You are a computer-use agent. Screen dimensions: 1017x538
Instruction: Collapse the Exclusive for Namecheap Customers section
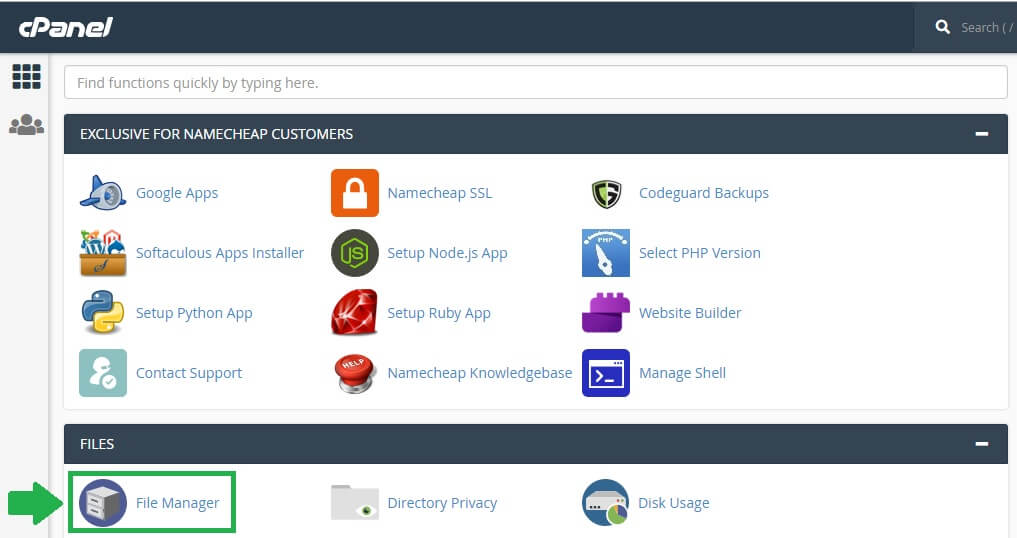click(982, 134)
